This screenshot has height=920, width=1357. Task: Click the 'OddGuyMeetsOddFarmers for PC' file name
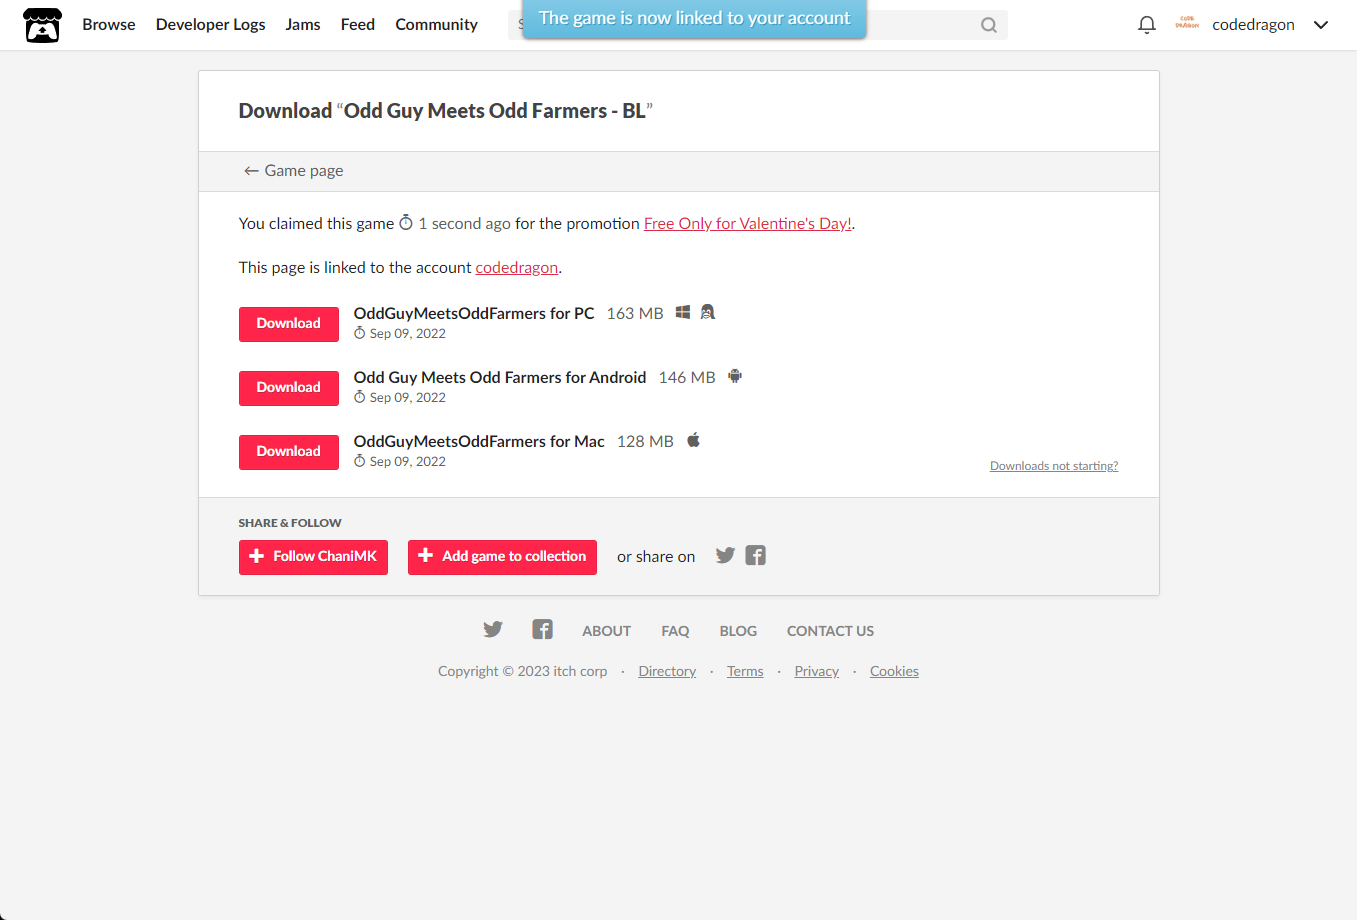(x=474, y=313)
